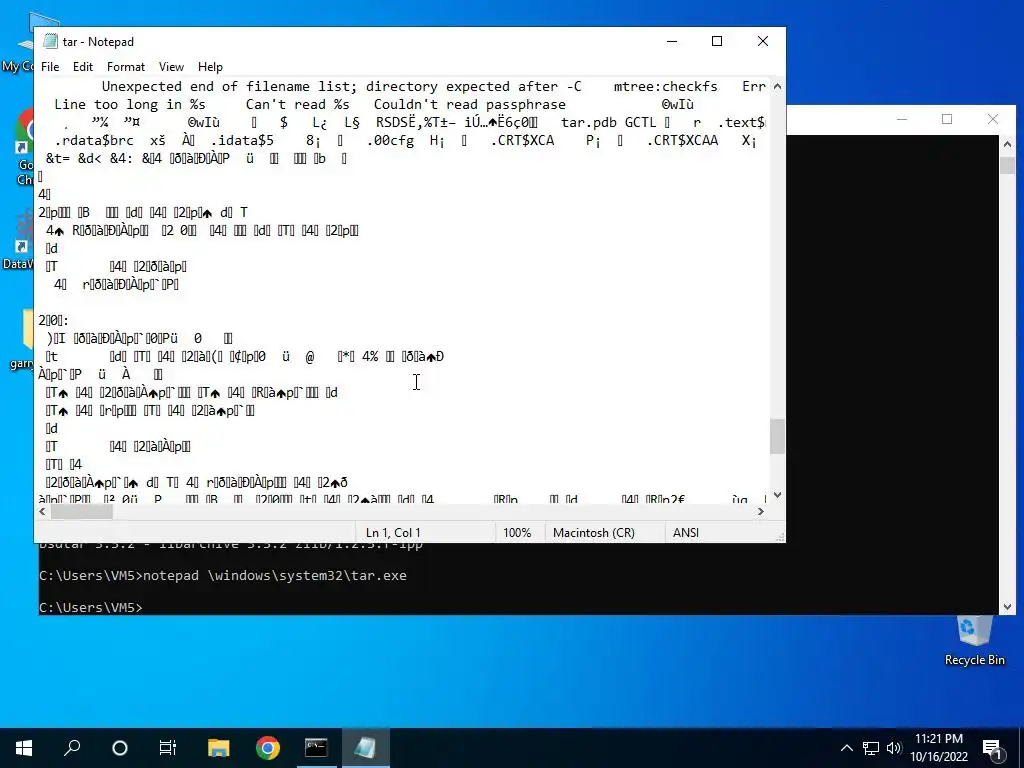Image resolution: width=1024 pixels, height=768 pixels.
Task: Open Task View from the taskbar
Action: 168,747
